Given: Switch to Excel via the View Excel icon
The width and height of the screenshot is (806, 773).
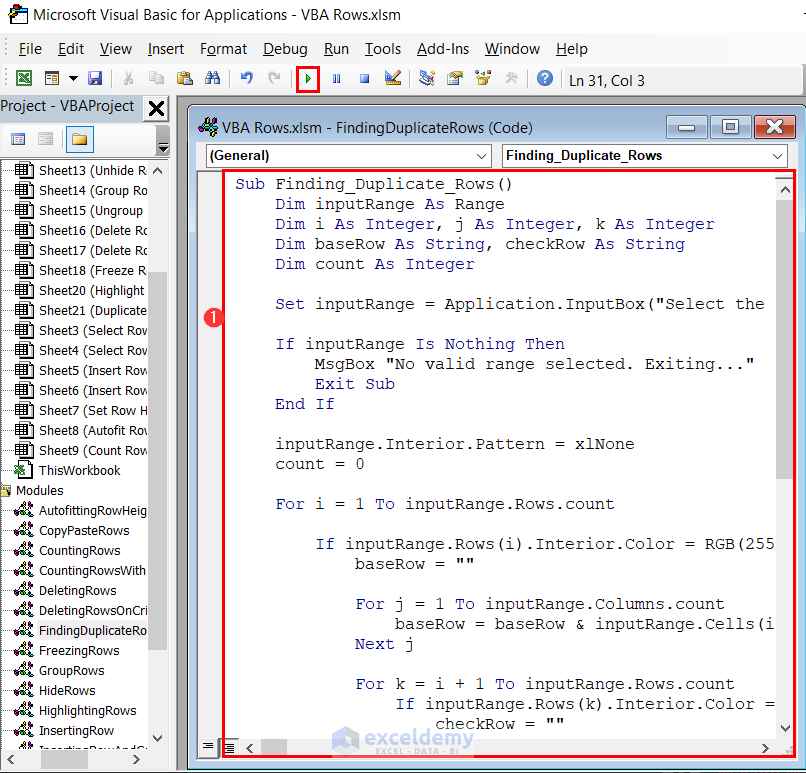Looking at the screenshot, I should pos(23,78).
